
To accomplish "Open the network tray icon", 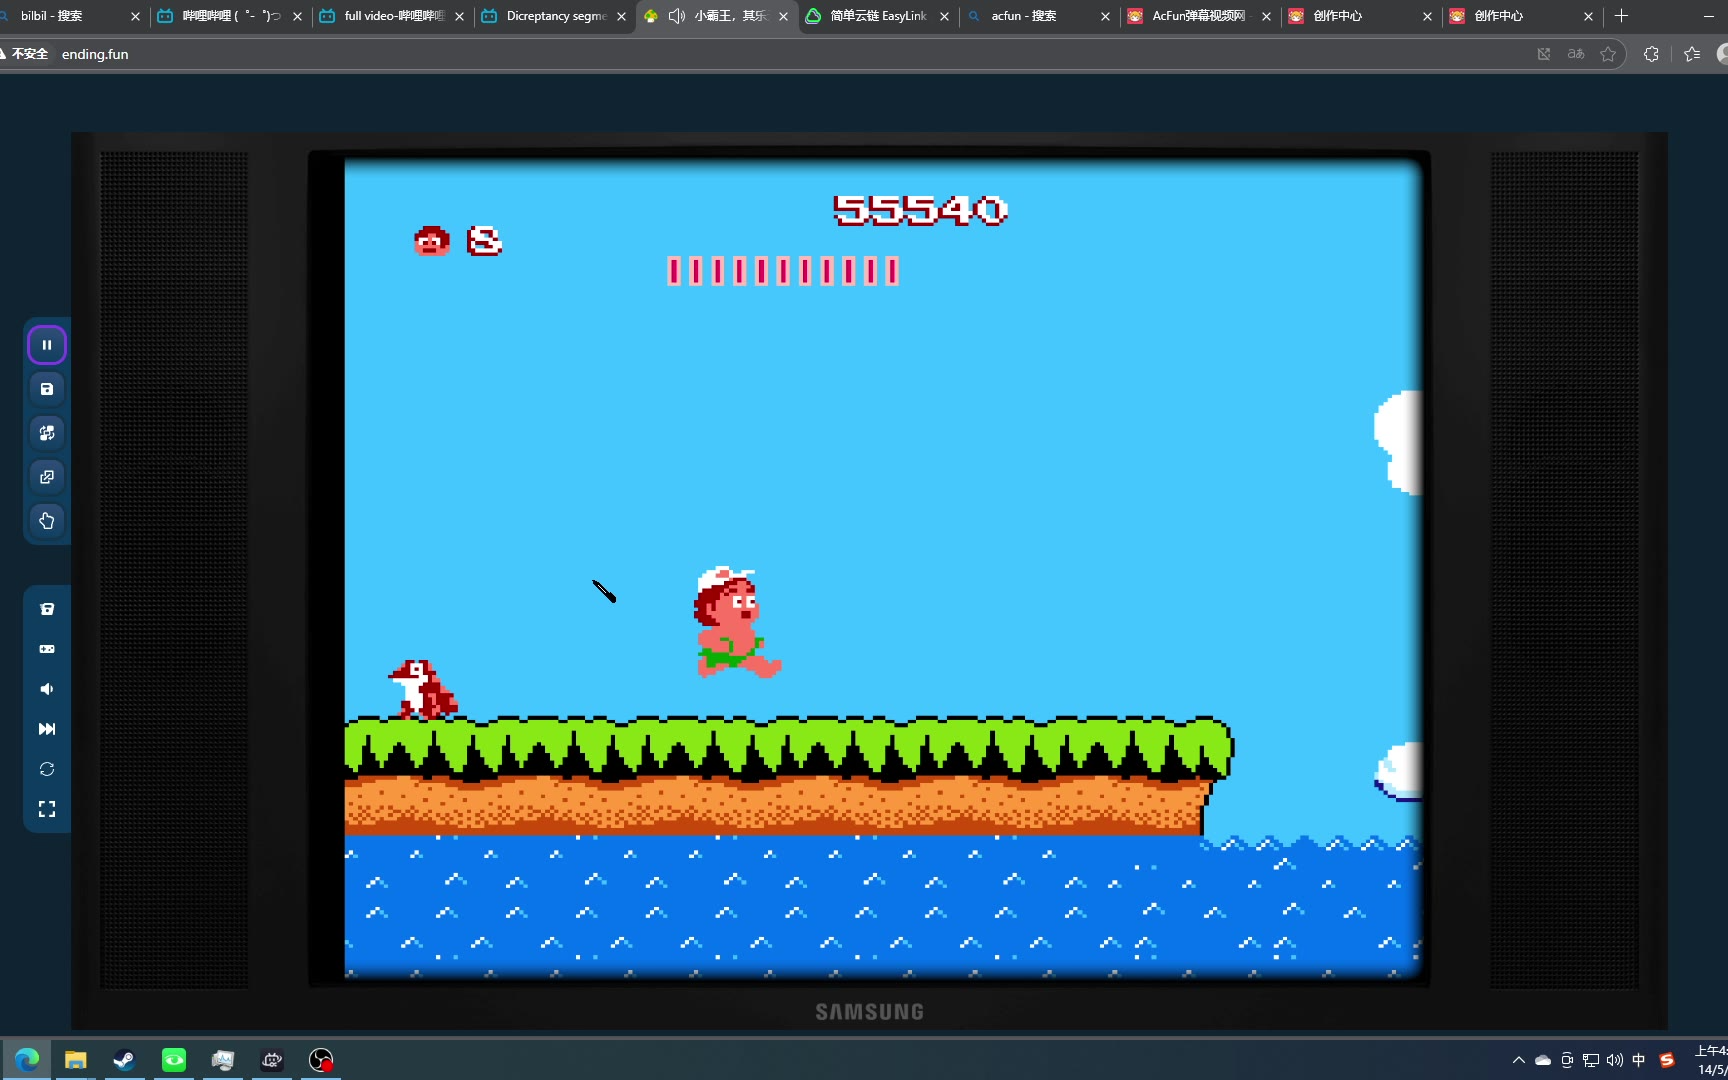I will tap(1591, 1060).
